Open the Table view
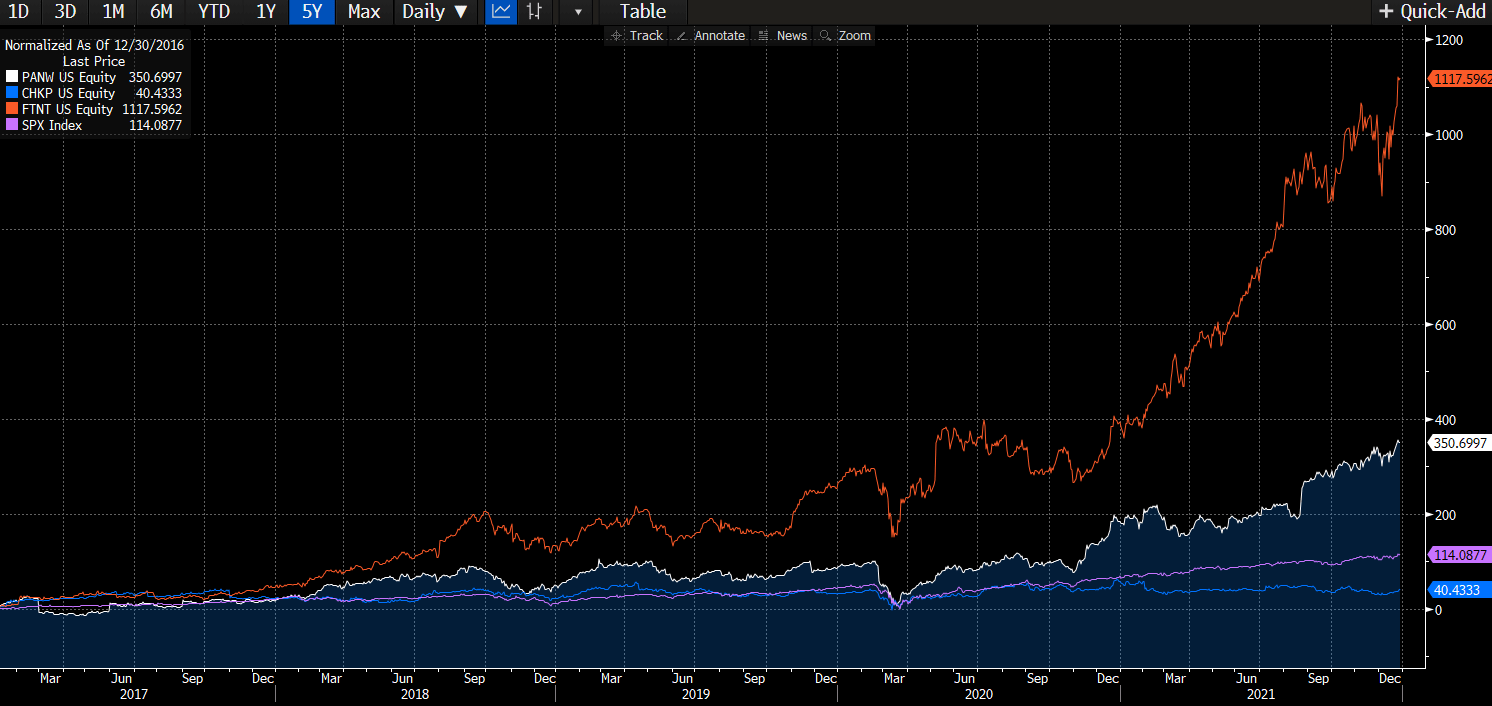The width and height of the screenshot is (1492, 706). tap(641, 12)
